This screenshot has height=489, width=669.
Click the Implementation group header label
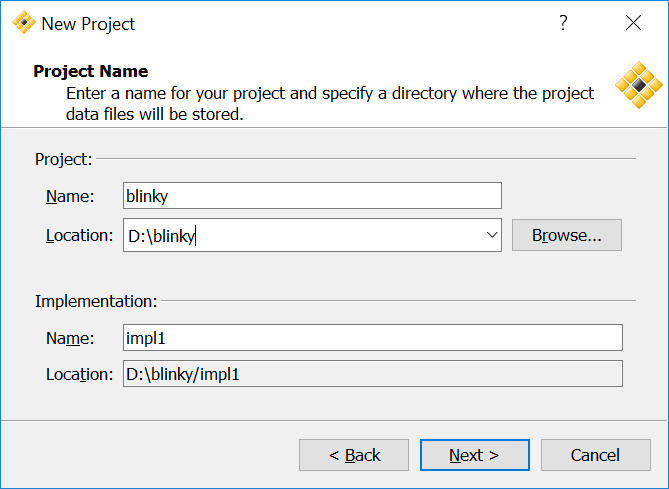coord(96,300)
